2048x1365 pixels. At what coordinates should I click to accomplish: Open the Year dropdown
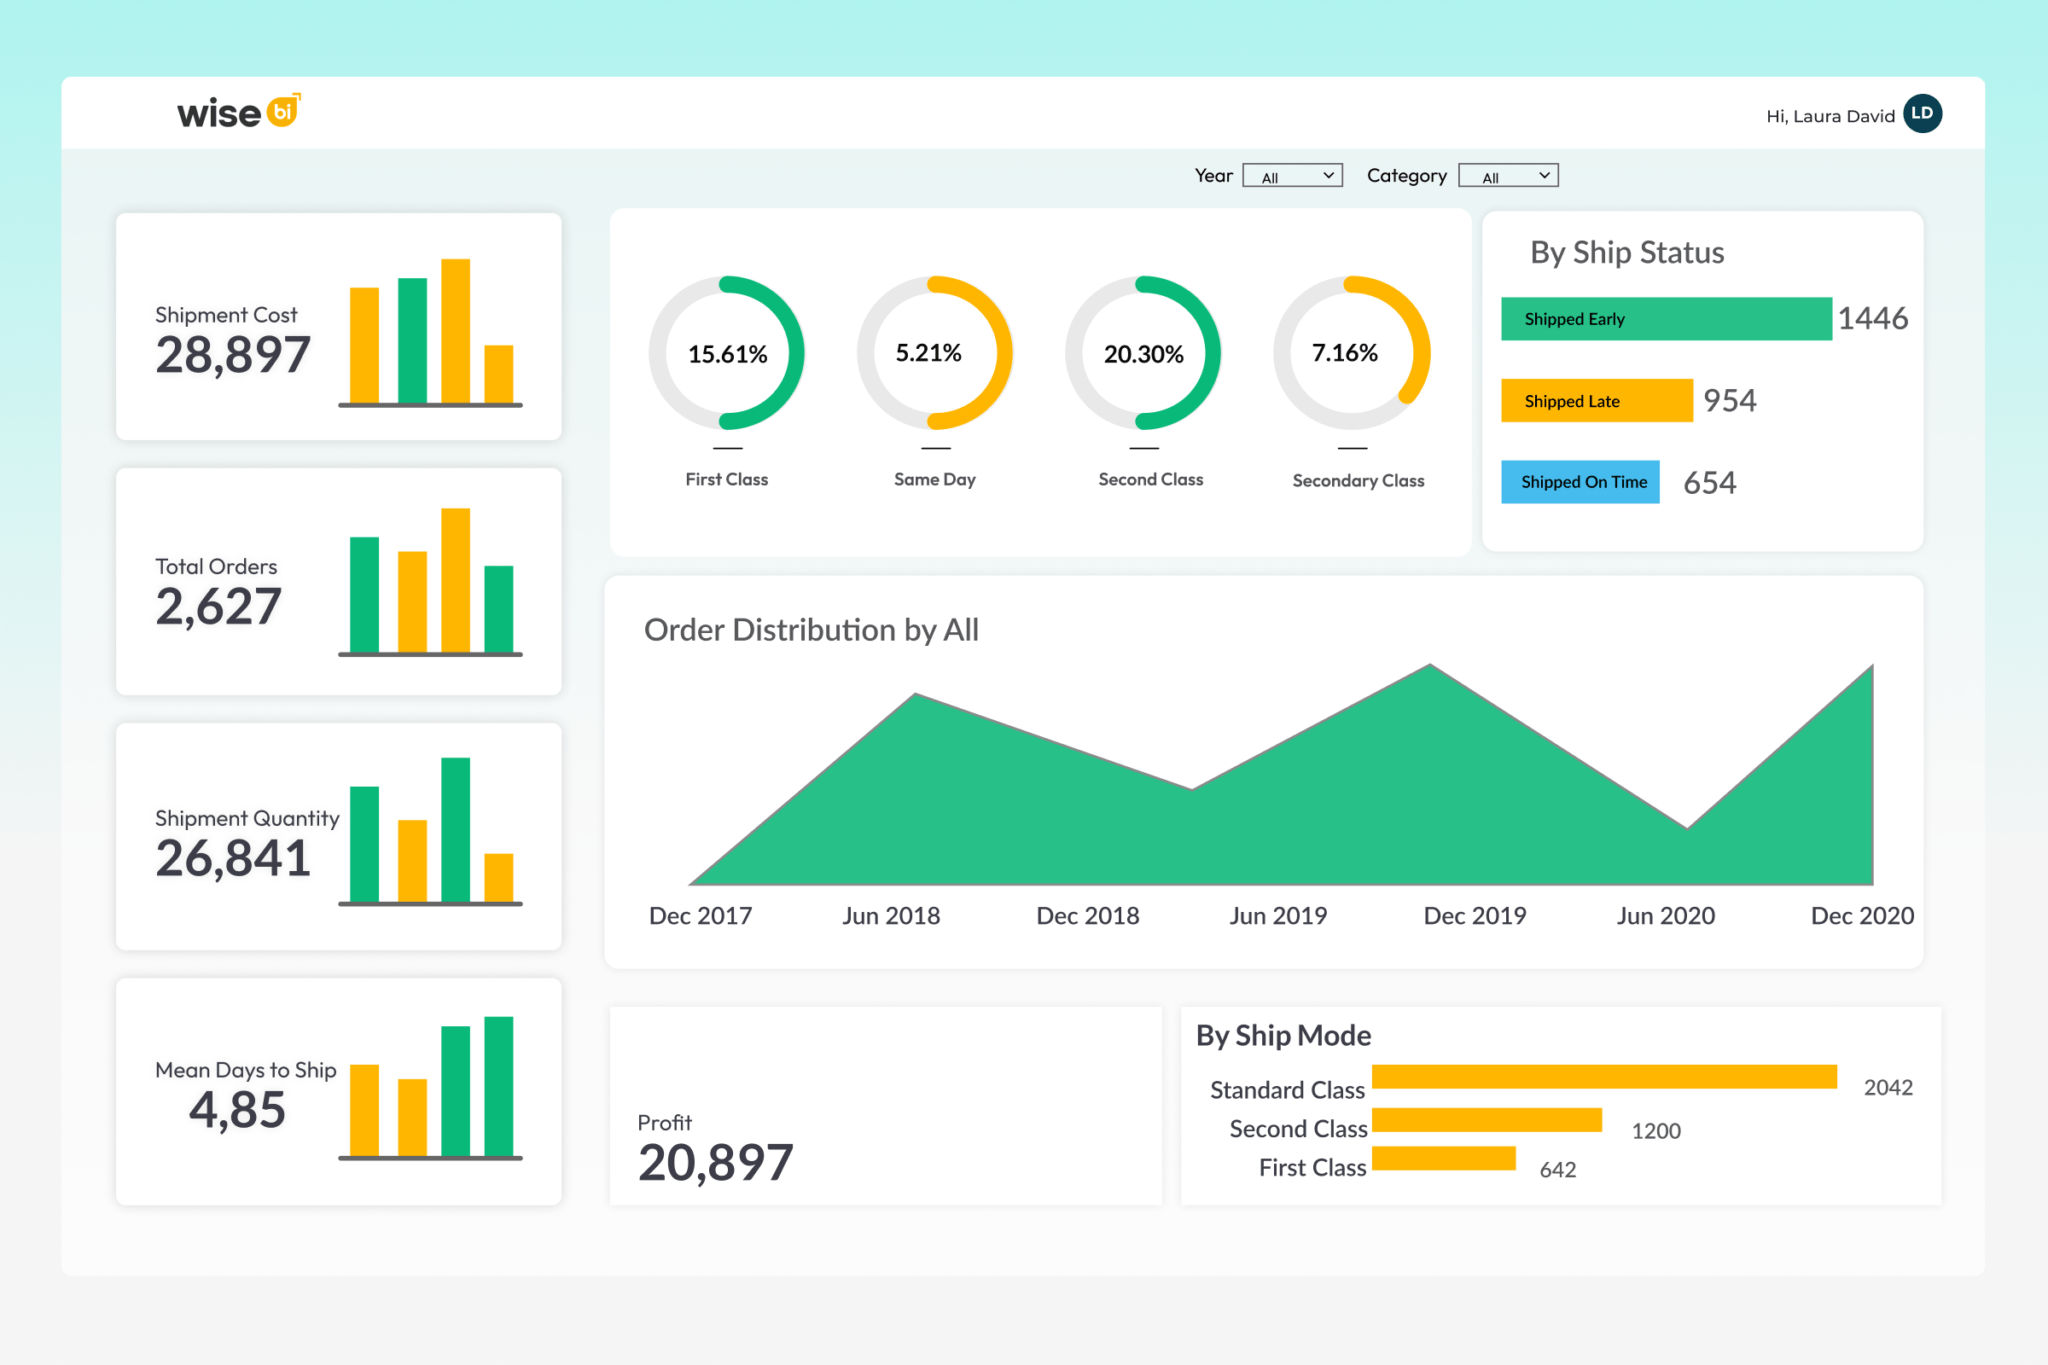click(x=1292, y=174)
